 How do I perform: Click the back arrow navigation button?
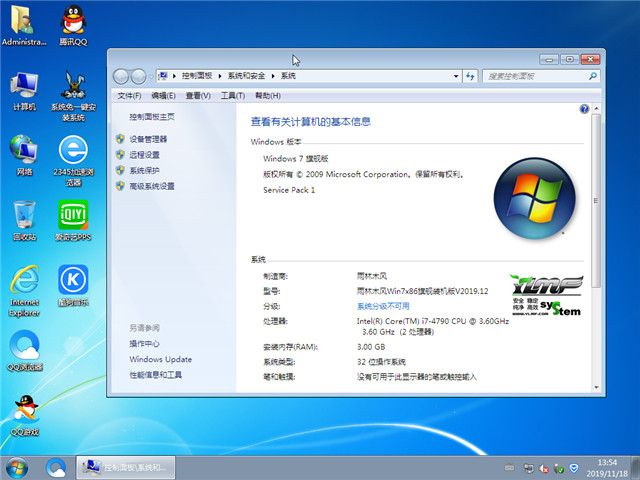pos(122,76)
